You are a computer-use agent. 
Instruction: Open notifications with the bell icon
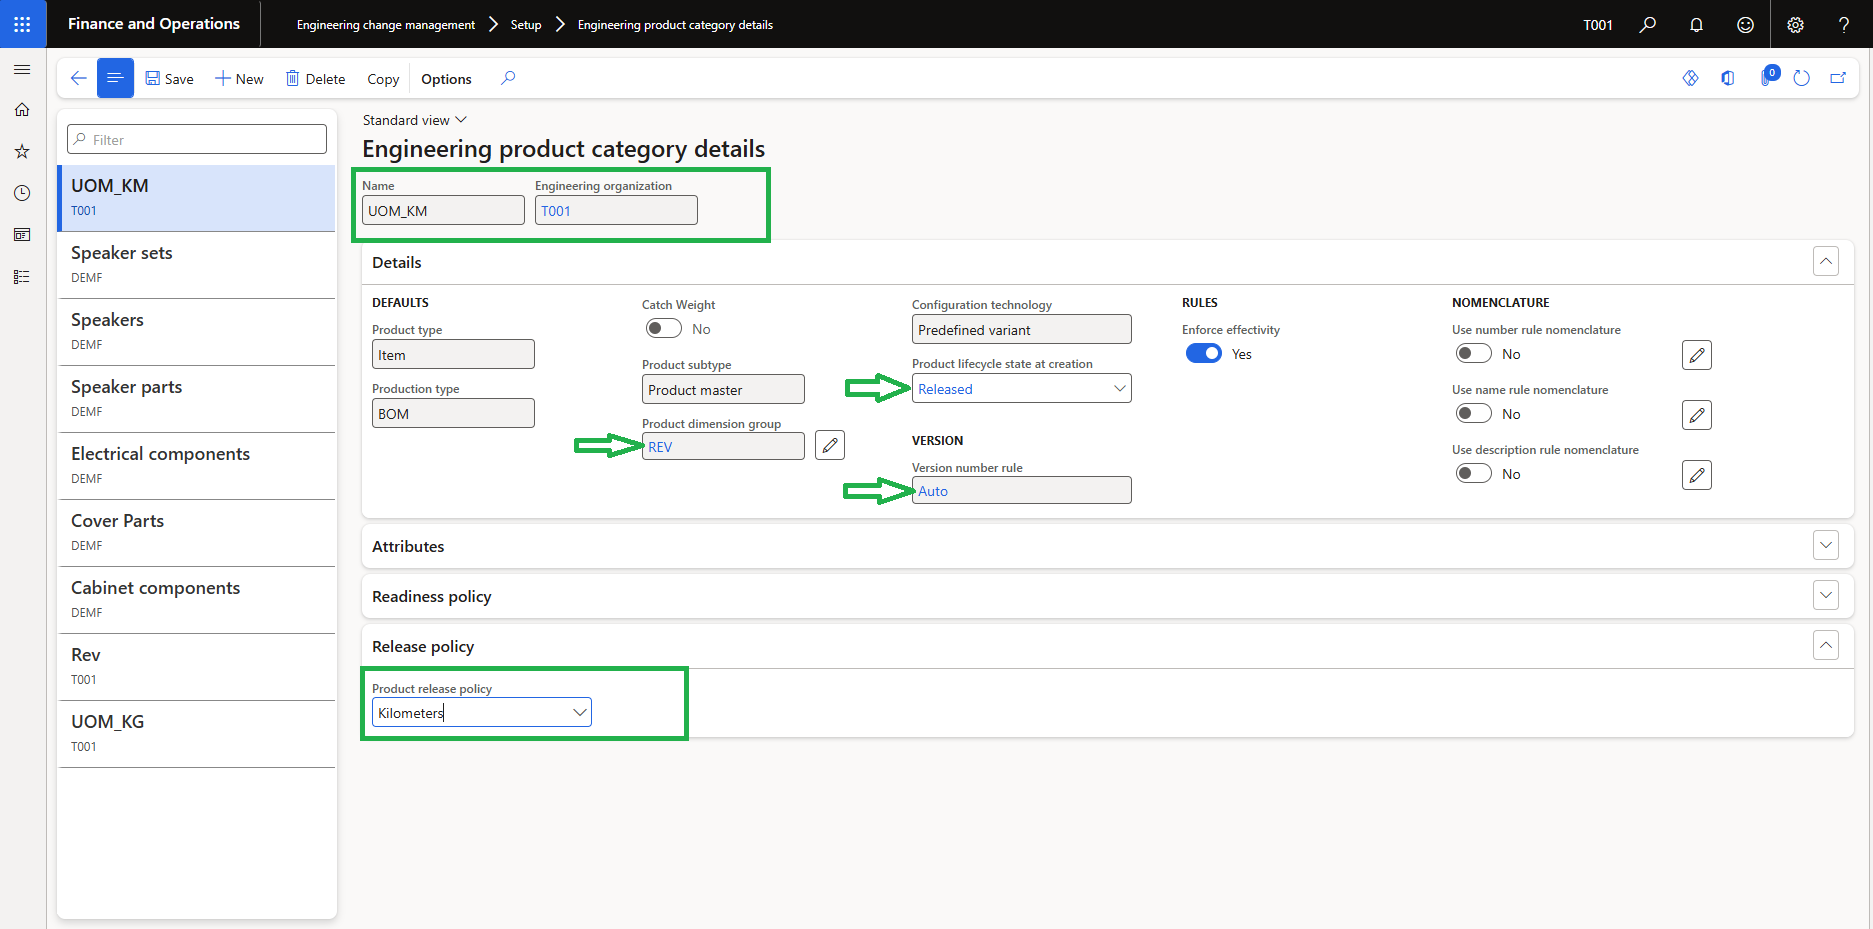[1696, 24]
